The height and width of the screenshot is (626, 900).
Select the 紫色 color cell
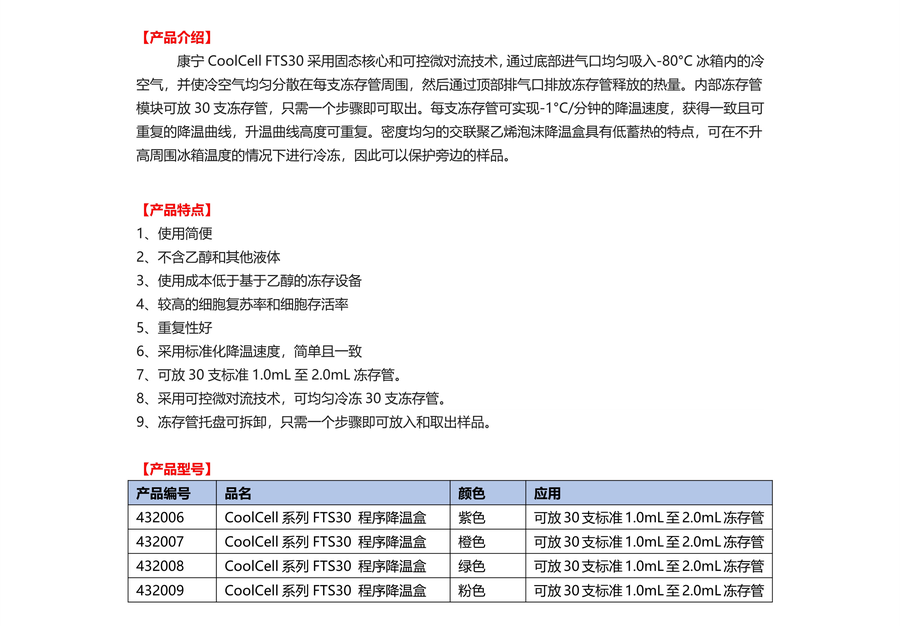point(488,518)
